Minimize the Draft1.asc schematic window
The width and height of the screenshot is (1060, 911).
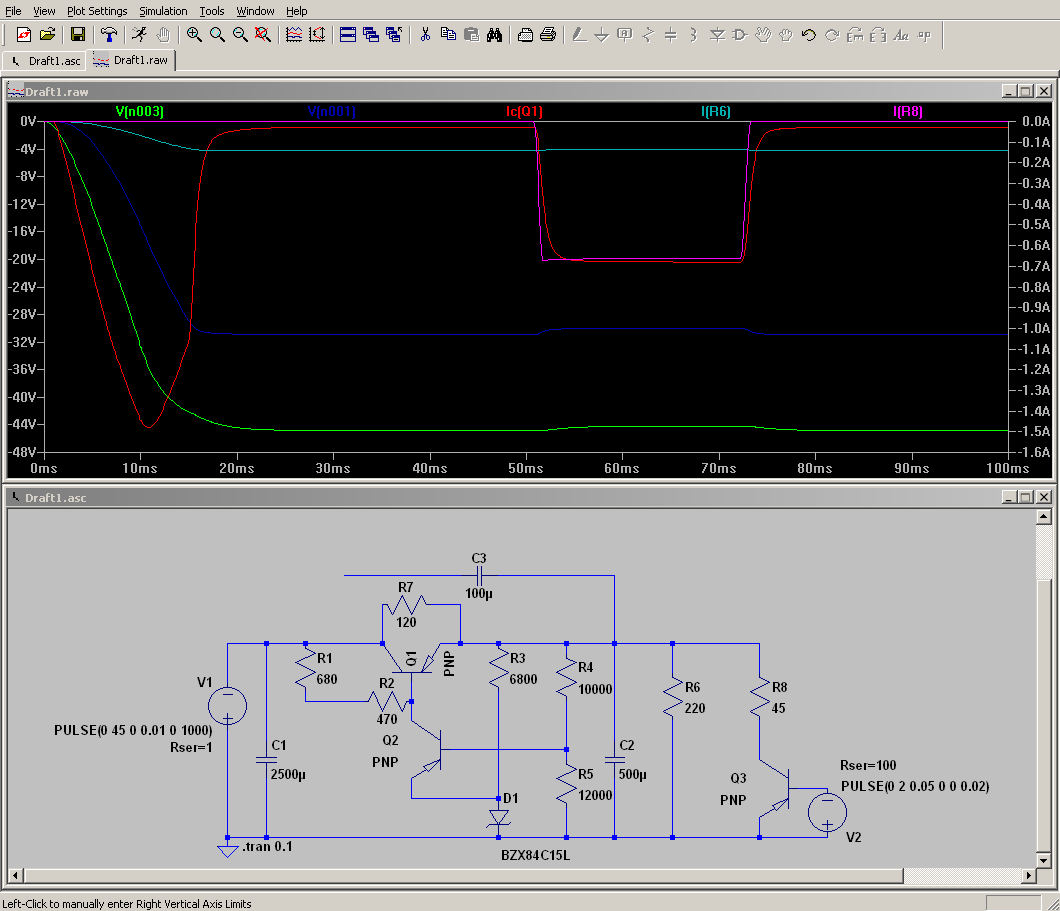1009,497
